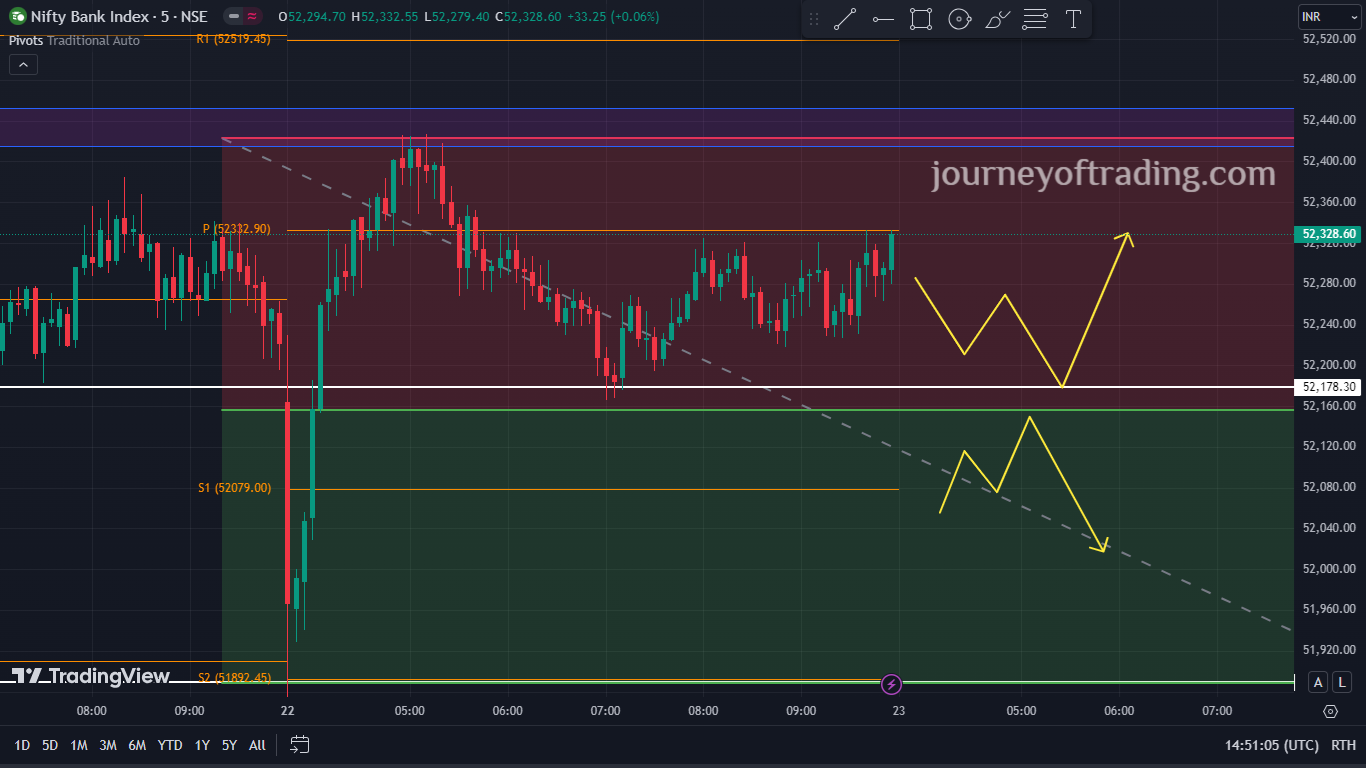Open the time axis settings gear
The width and height of the screenshot is (1366, 768).
coord(1330,712)
